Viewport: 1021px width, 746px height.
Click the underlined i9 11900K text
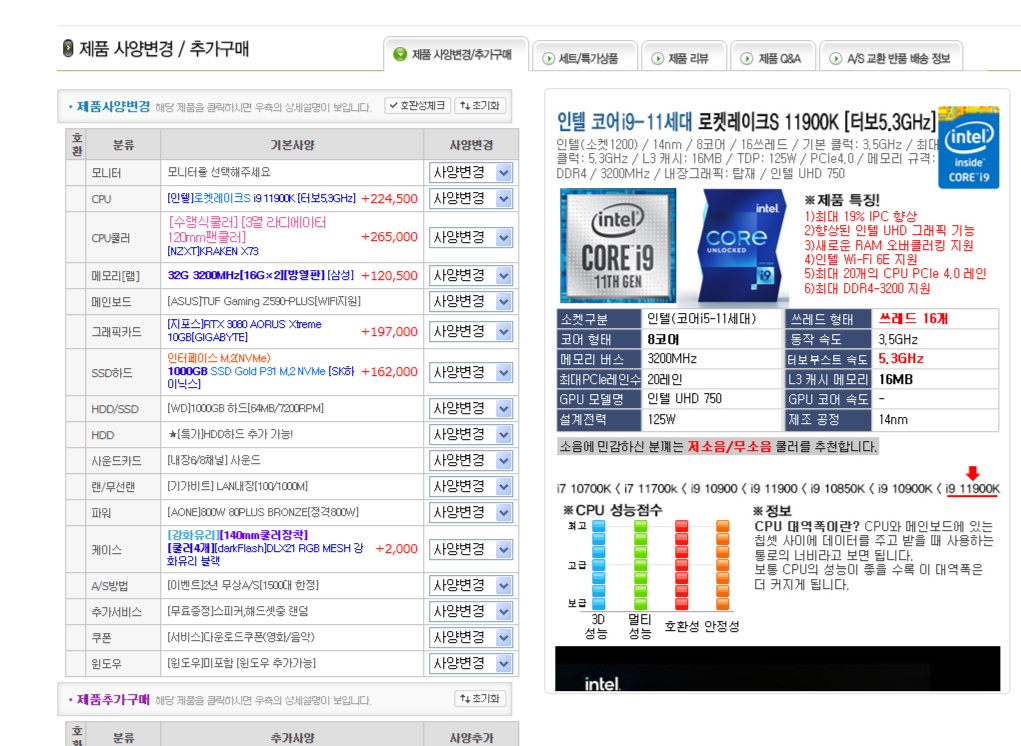coord(972,489)
